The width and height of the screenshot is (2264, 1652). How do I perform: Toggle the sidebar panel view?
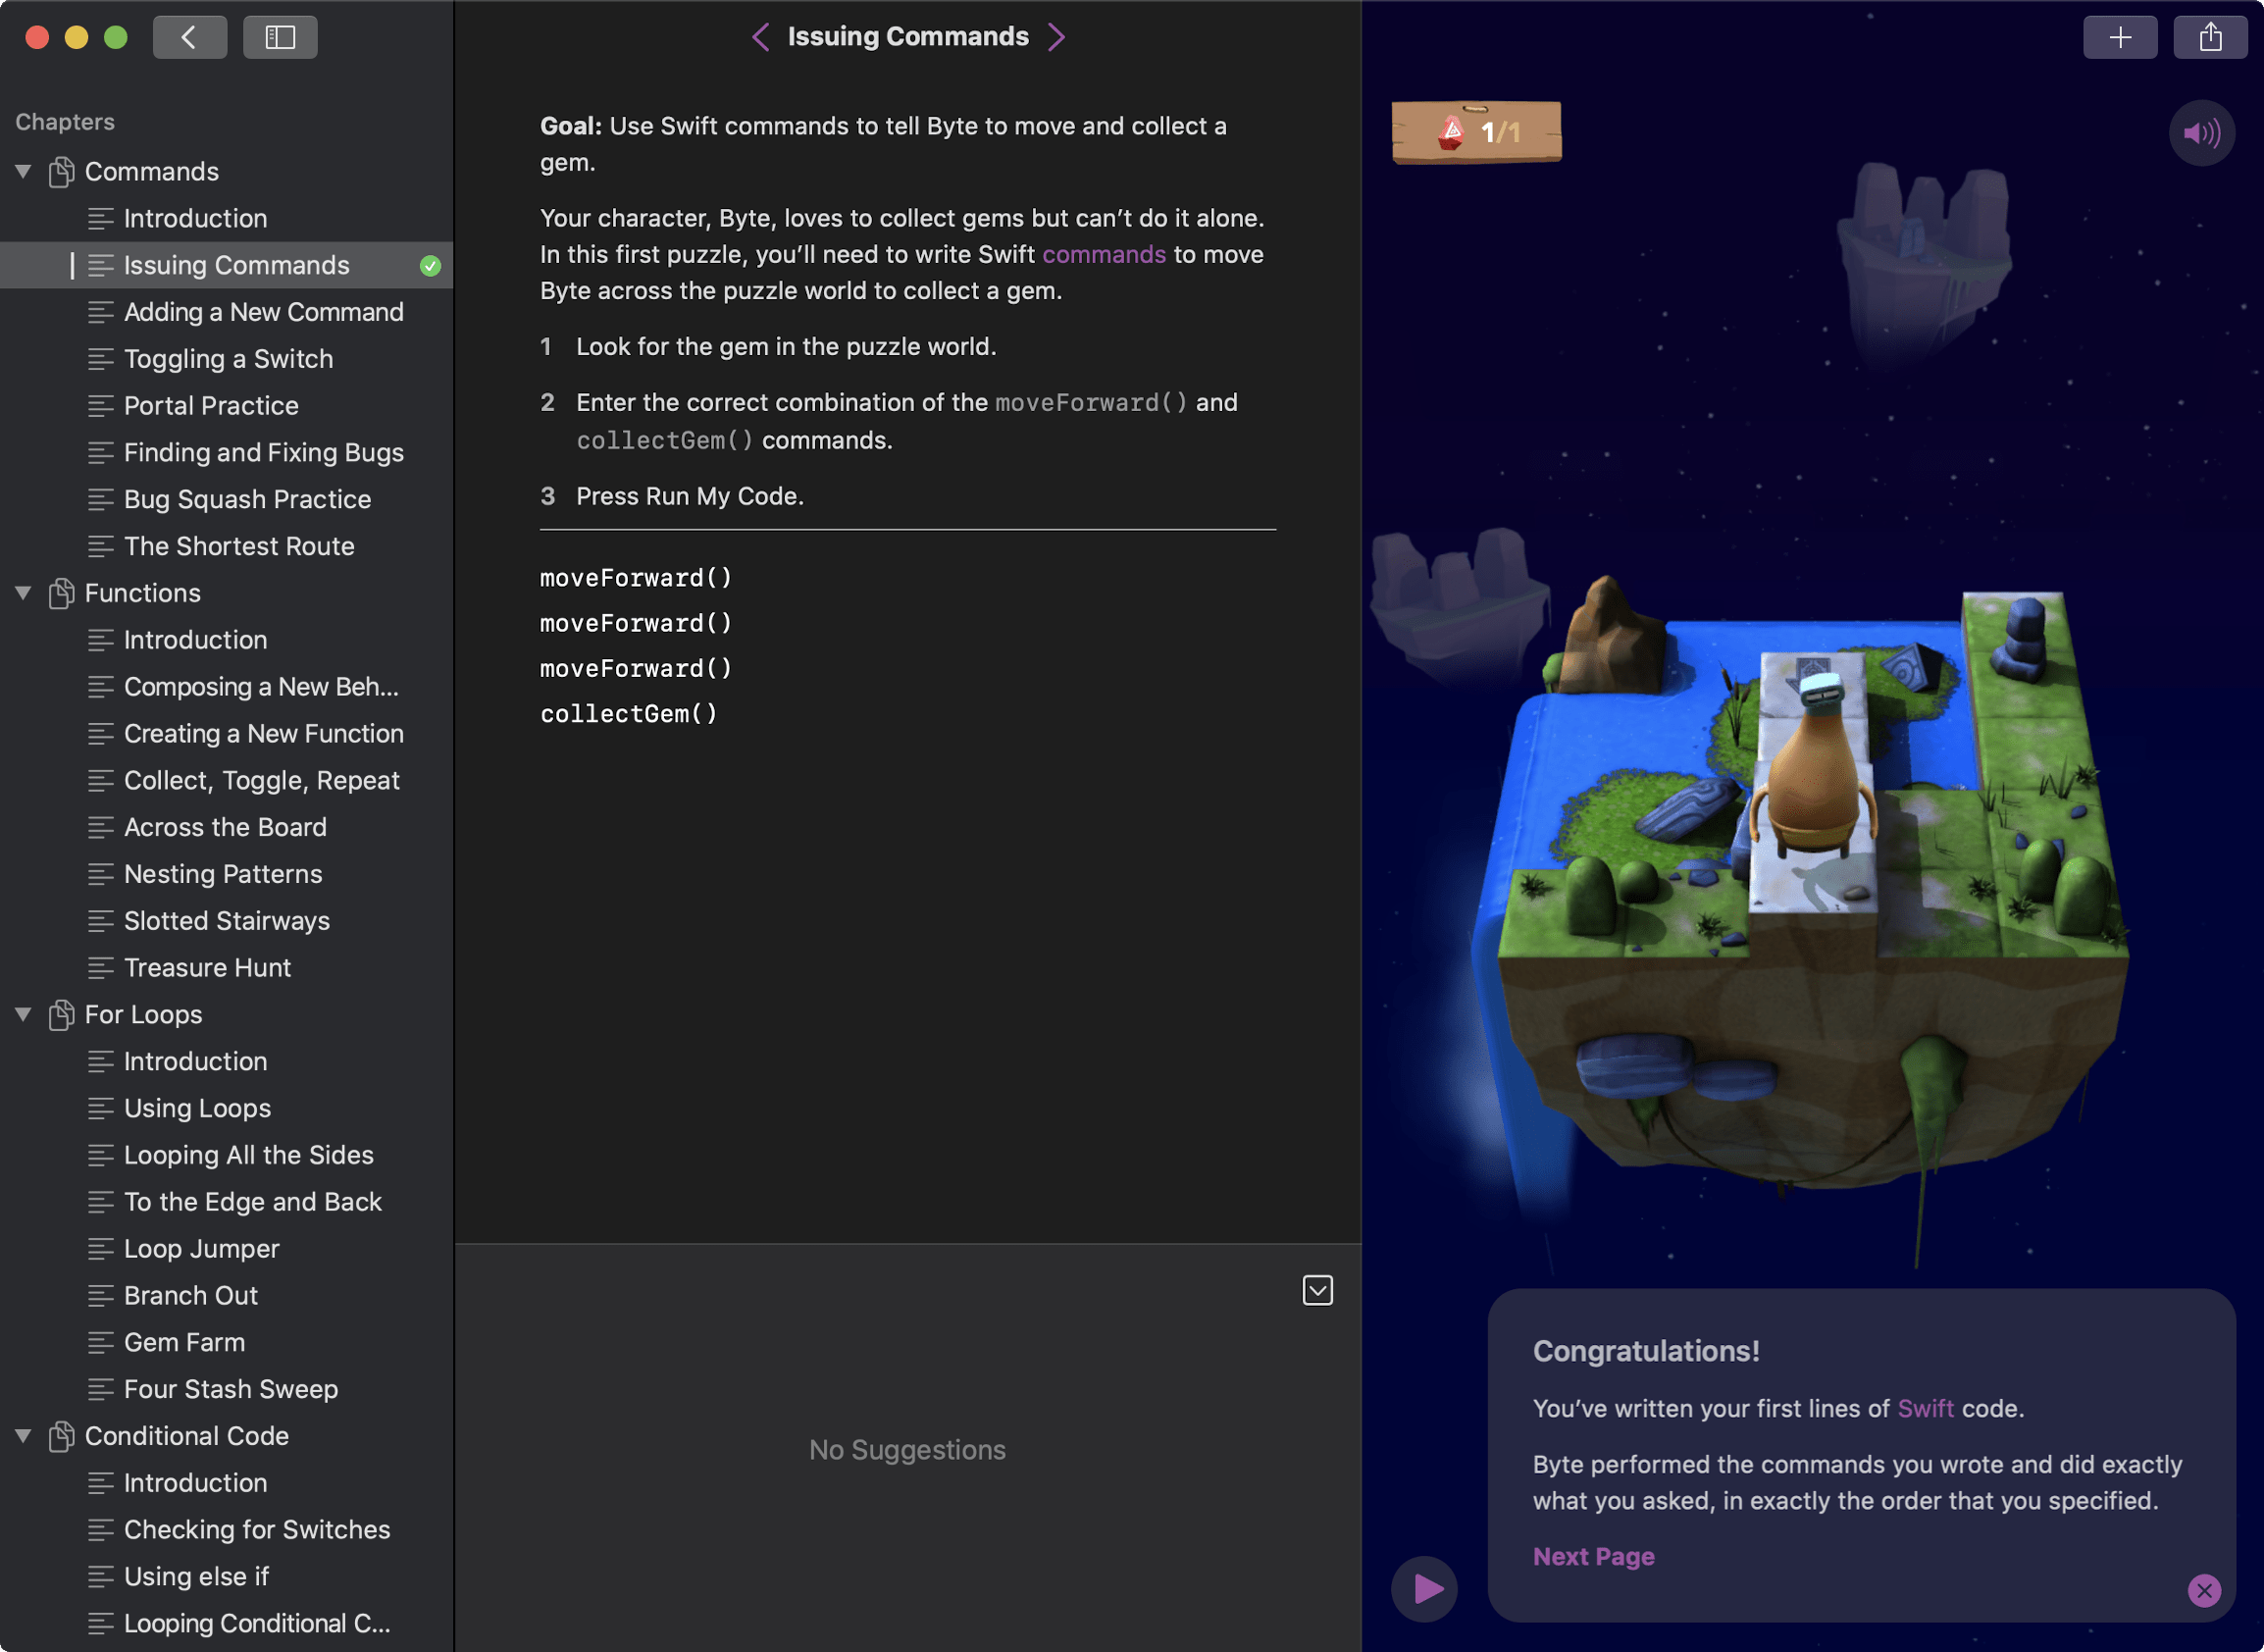click(282, 33)
